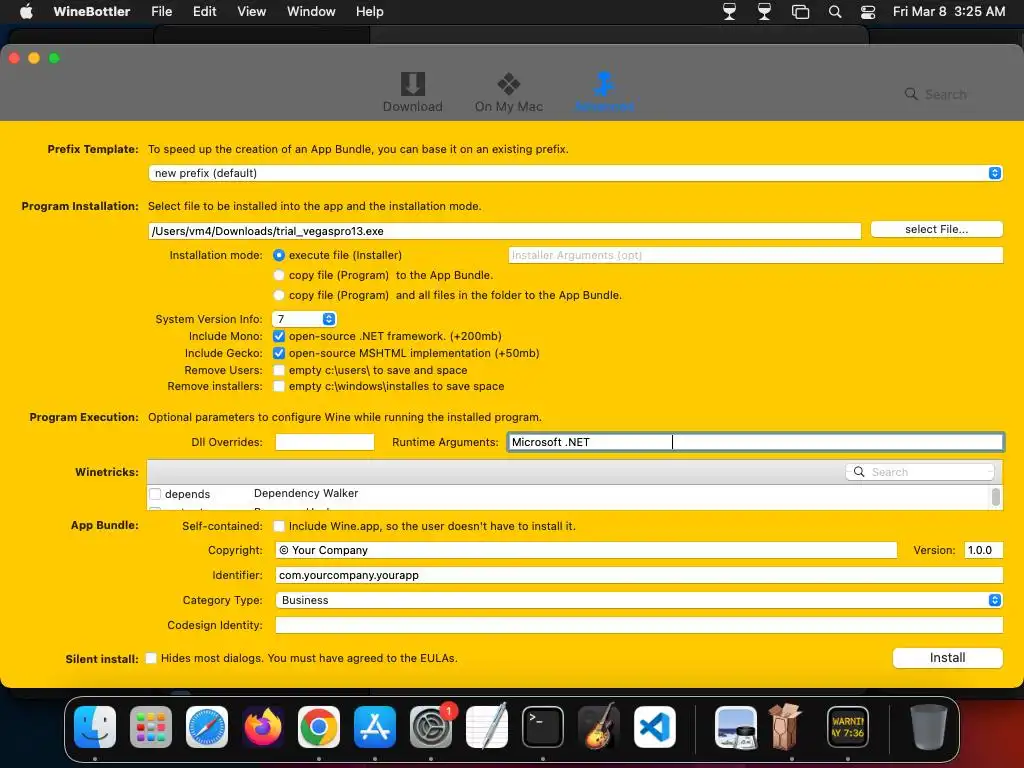Image resolution: width=1024 pixels, height=768 pixels.
Task: Open the Prefix Template dropdown
Action: [575, 173]
